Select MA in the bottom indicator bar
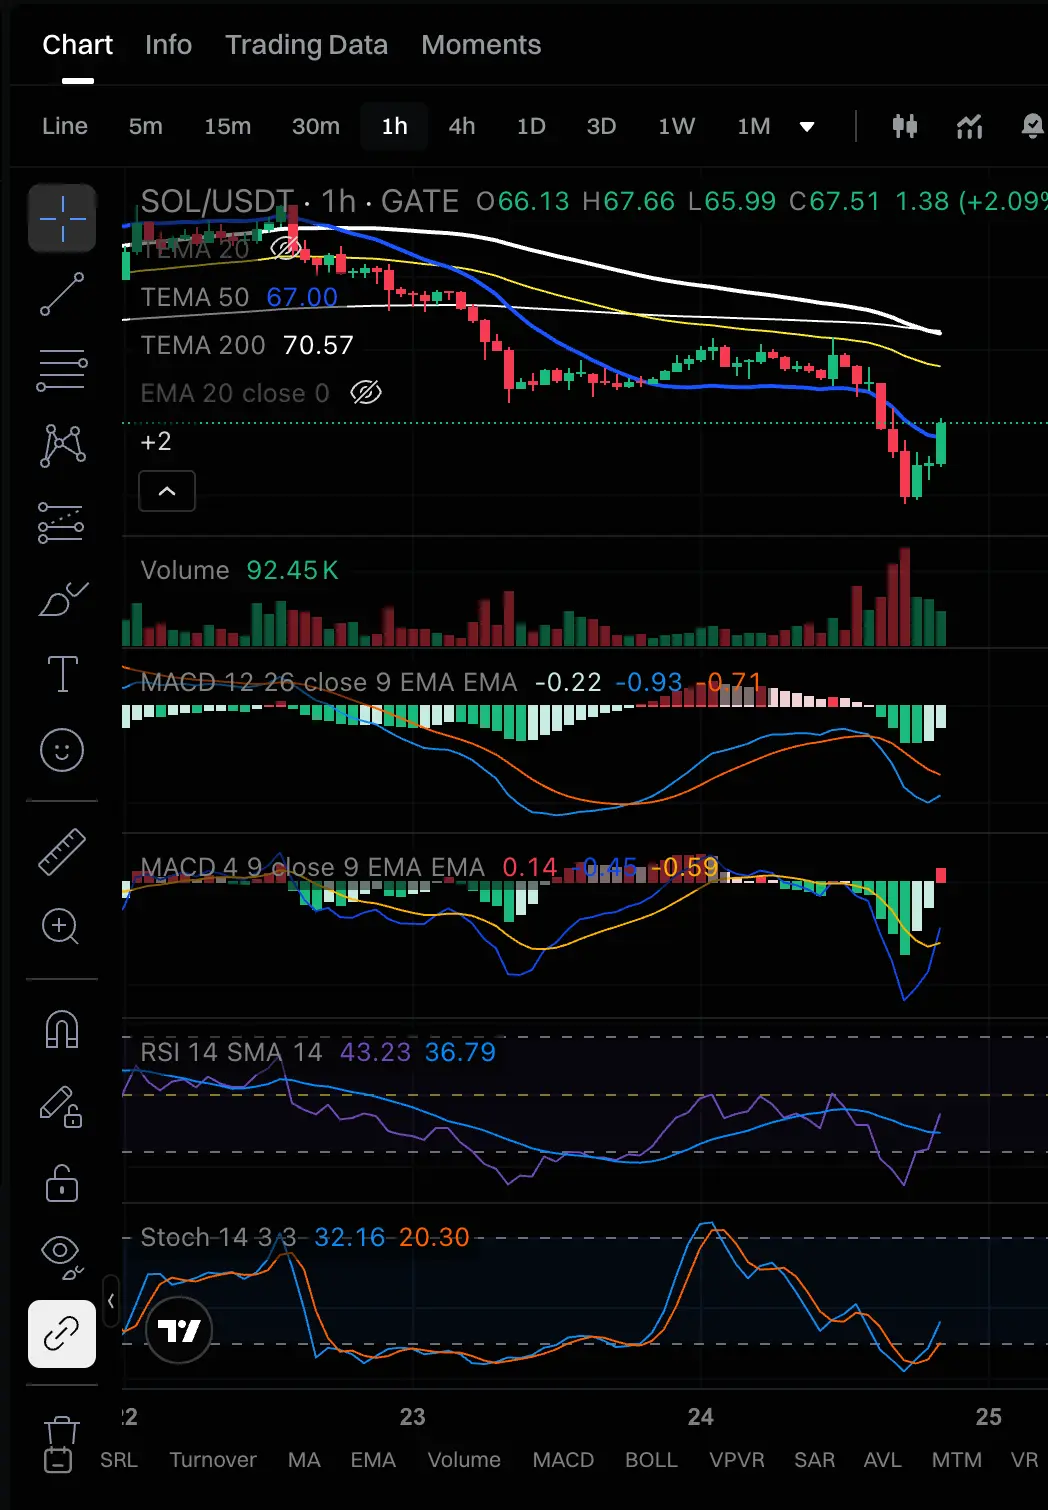 pyautogui.click(x=304, y=1460)
